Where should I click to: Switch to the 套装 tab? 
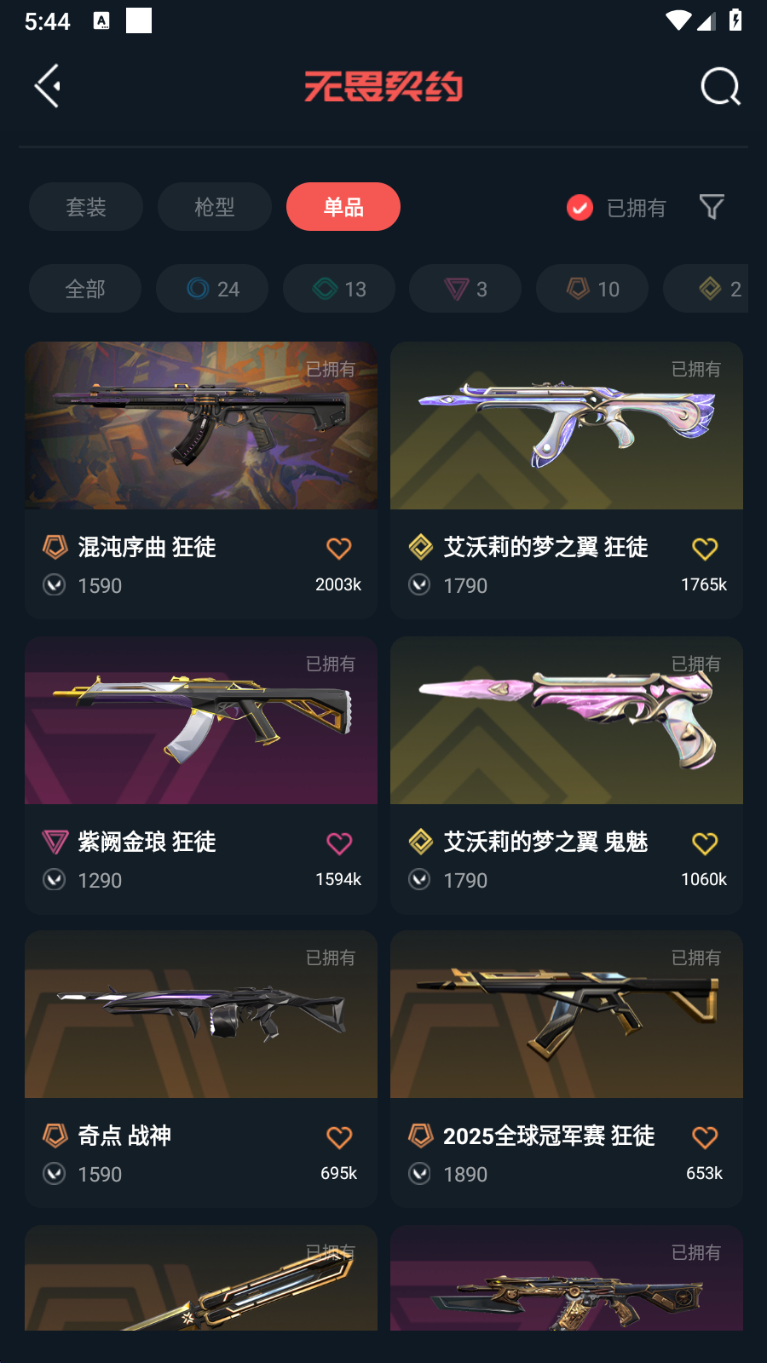(x=86, y=207)
